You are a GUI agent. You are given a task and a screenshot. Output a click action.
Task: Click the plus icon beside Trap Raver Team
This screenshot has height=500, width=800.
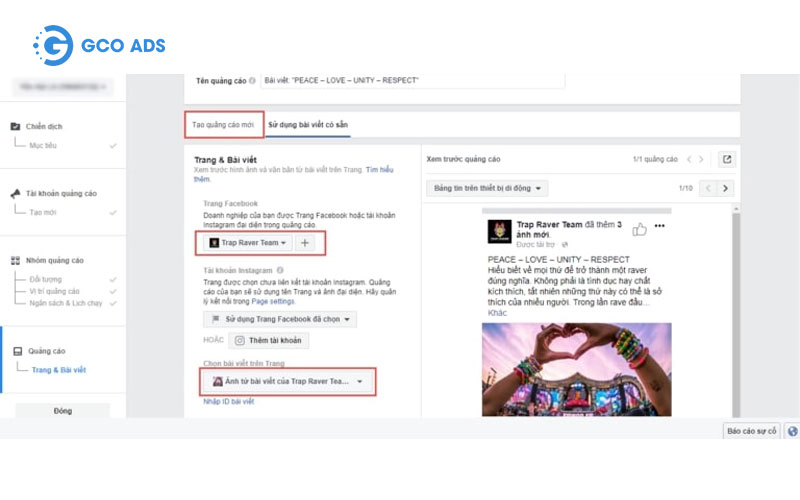pos(306,243)
